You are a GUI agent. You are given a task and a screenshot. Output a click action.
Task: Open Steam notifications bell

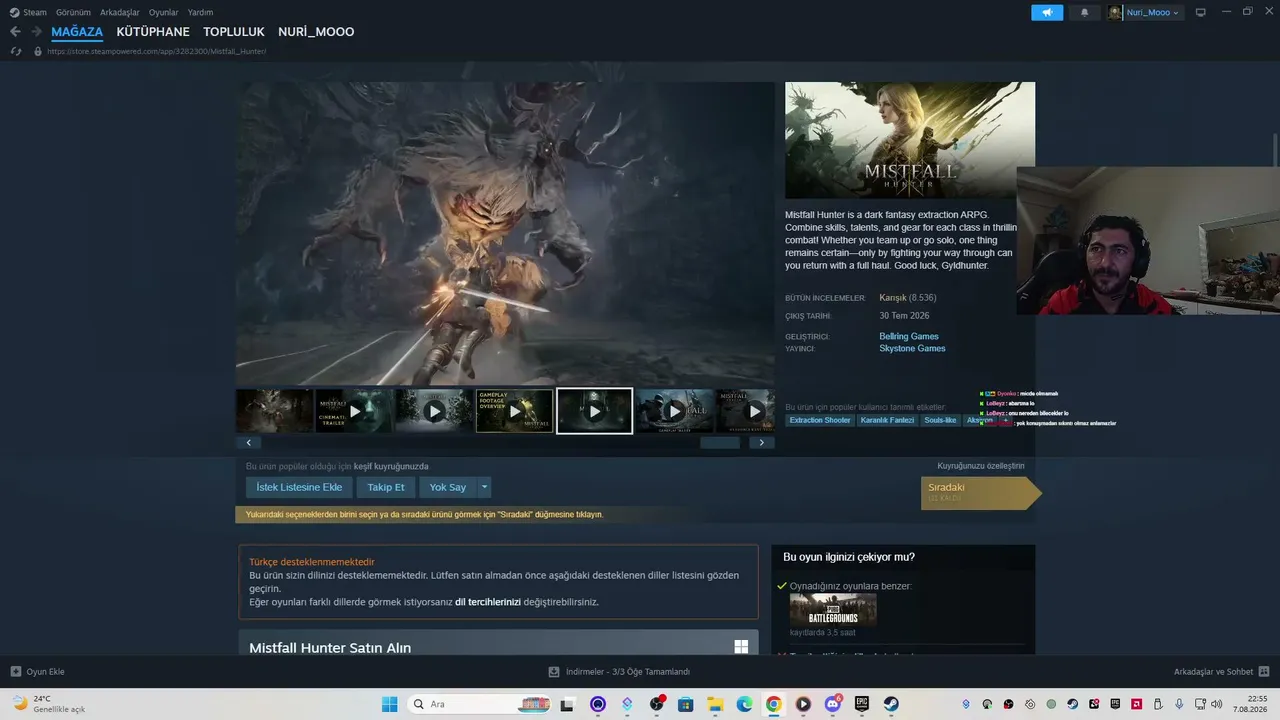[x=1085, y=13]
